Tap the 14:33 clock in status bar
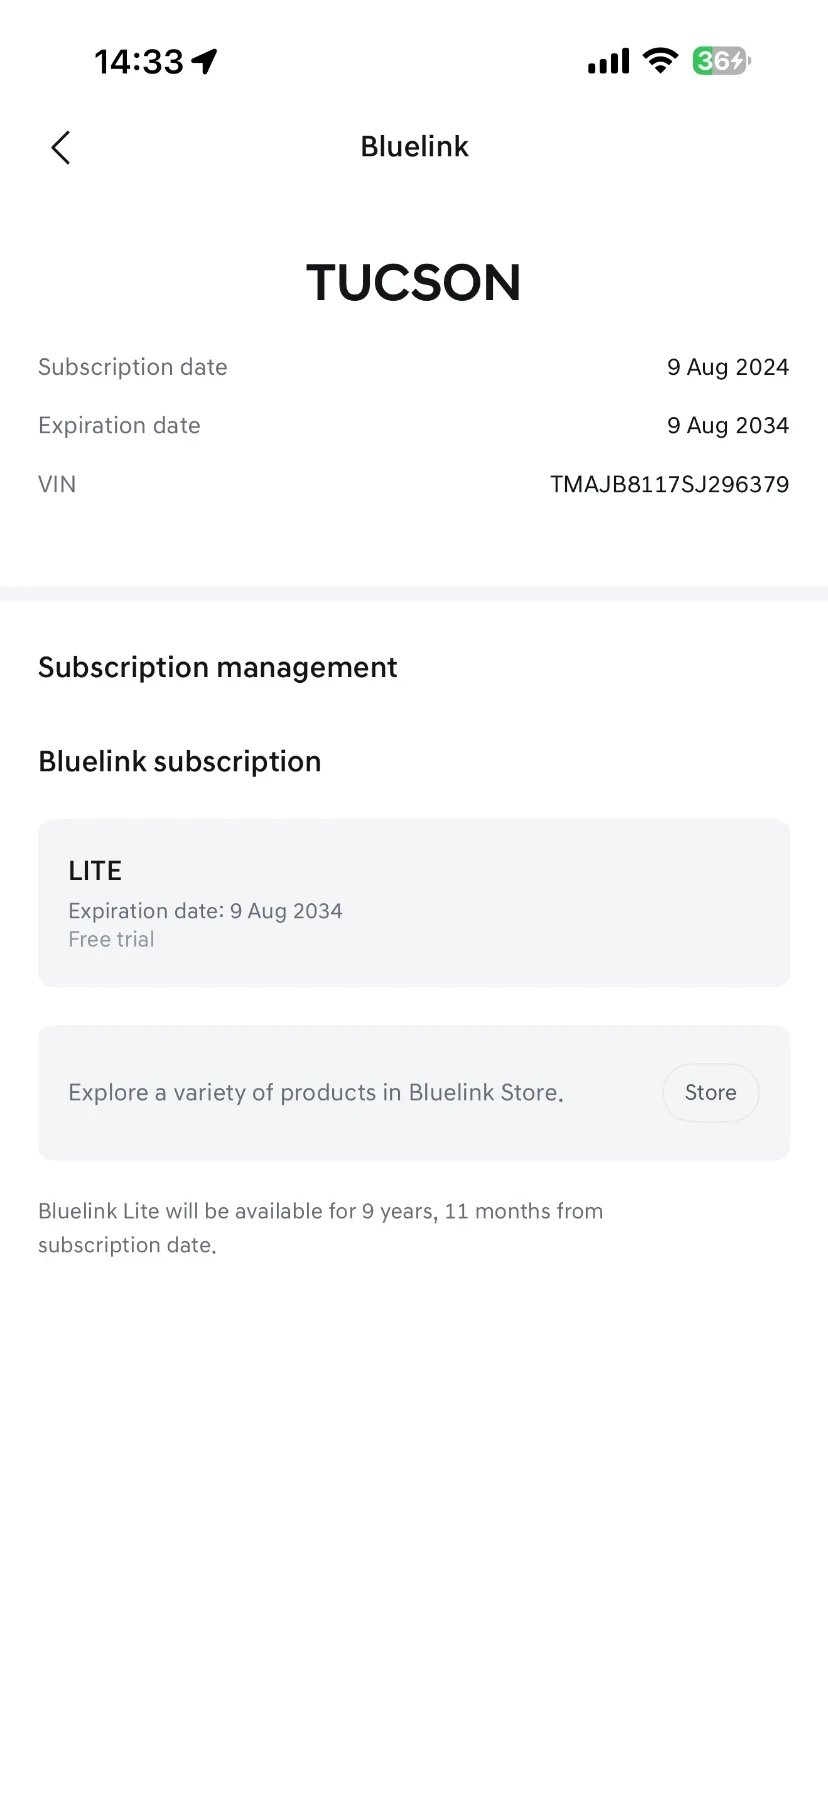The width and height of the screenshot is (828, 1800). pos(139,62)
